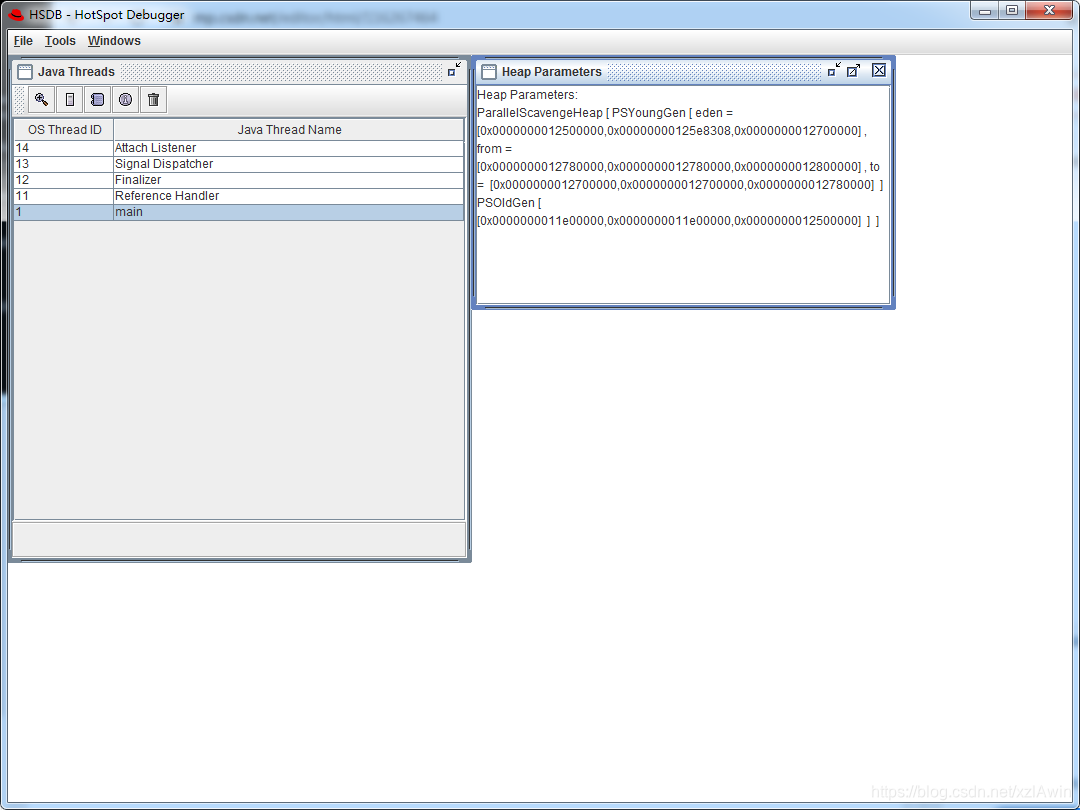Image resolution: width=1080 pixels, height=810 pixels.
Task: Open the File menu
Action: [22, 41]
